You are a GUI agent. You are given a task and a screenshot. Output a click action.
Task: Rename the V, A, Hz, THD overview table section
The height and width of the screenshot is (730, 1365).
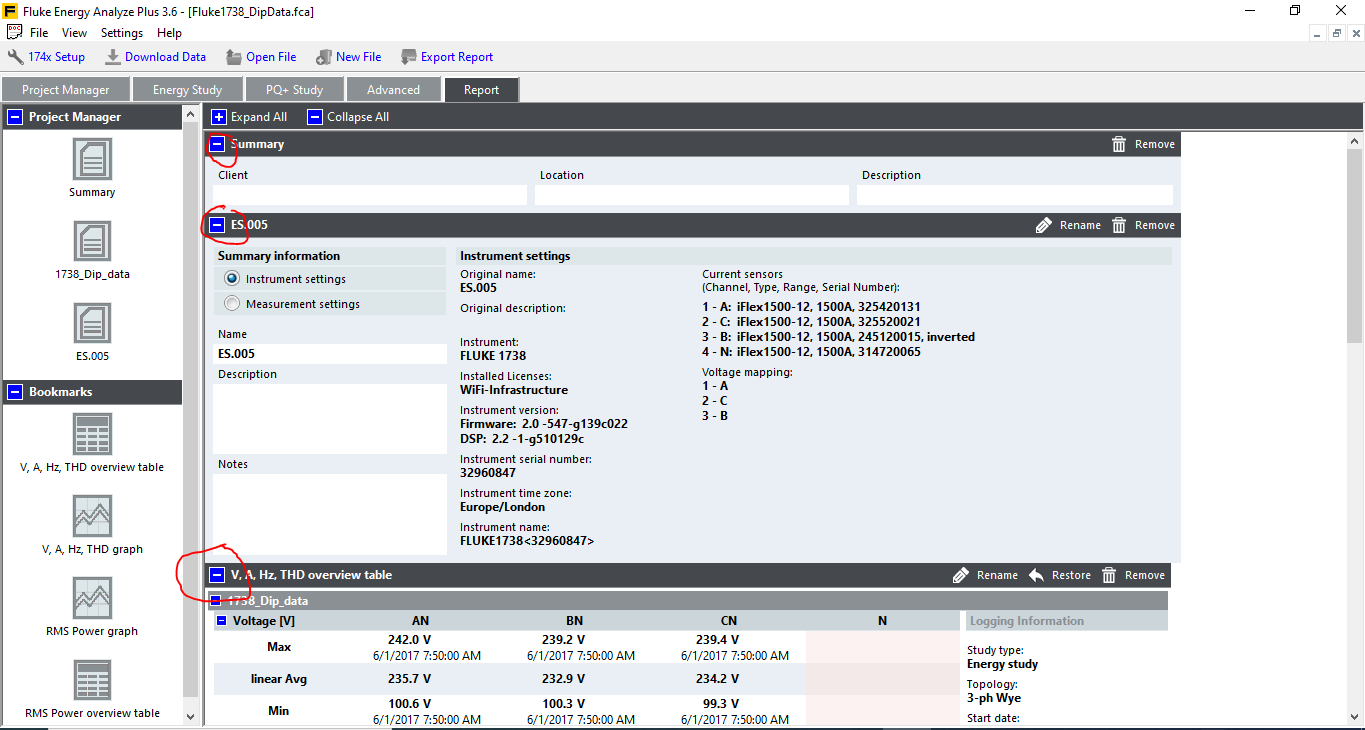985,575
